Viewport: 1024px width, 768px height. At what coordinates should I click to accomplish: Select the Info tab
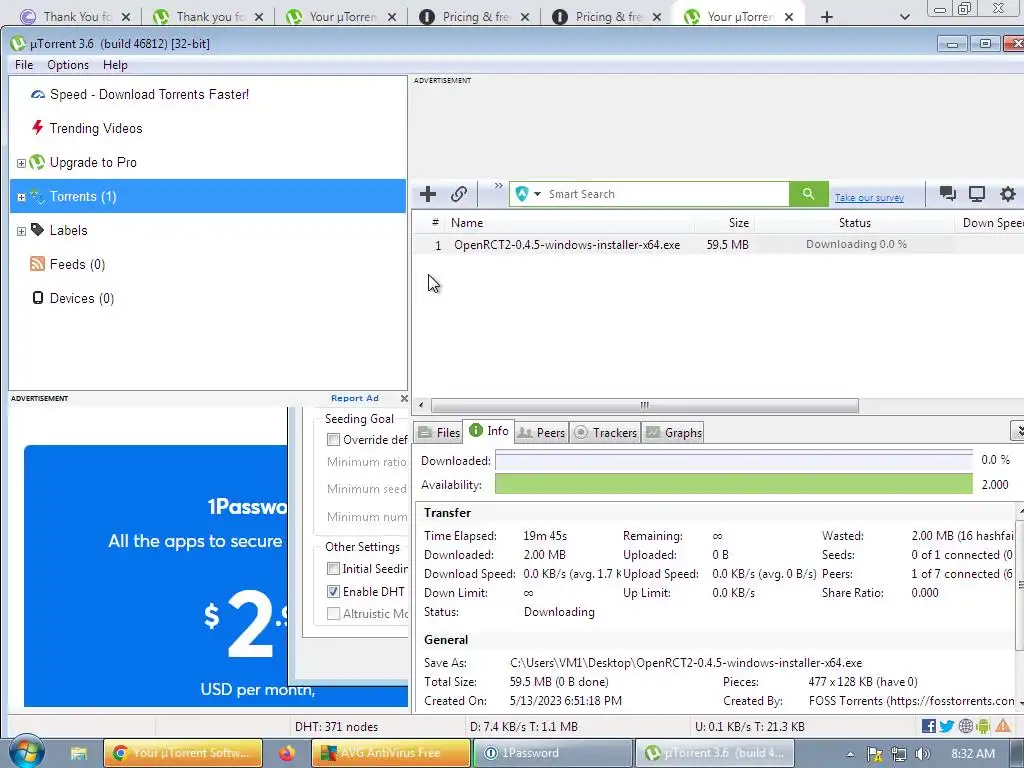pyautogui.click(x=488, y=430)
